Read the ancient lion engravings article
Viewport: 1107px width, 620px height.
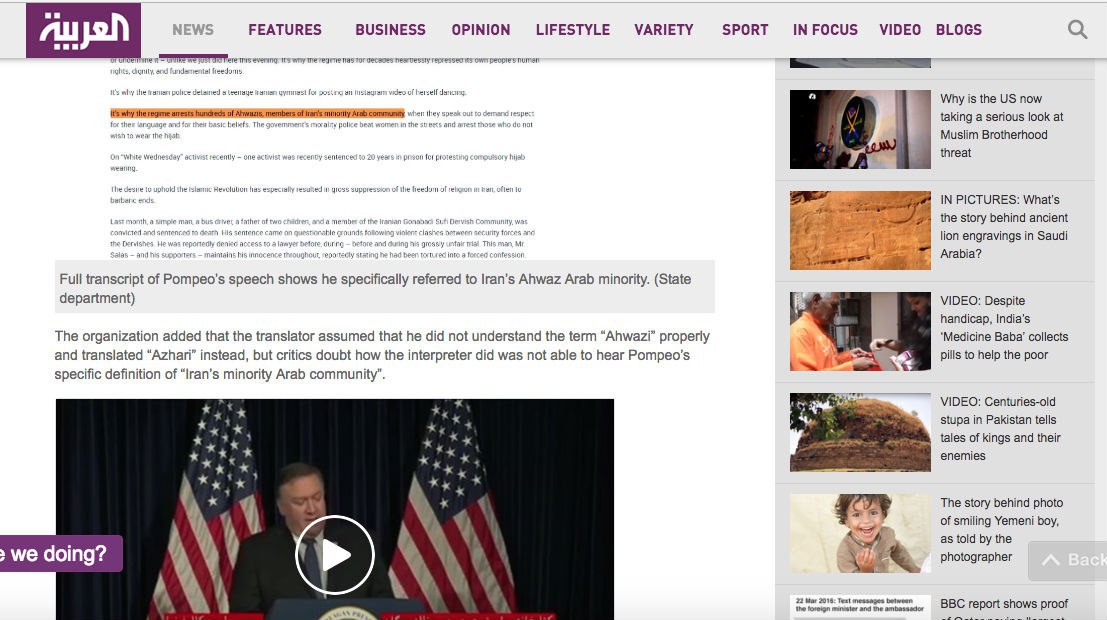pyautogui.click(x=1004, y=226)
